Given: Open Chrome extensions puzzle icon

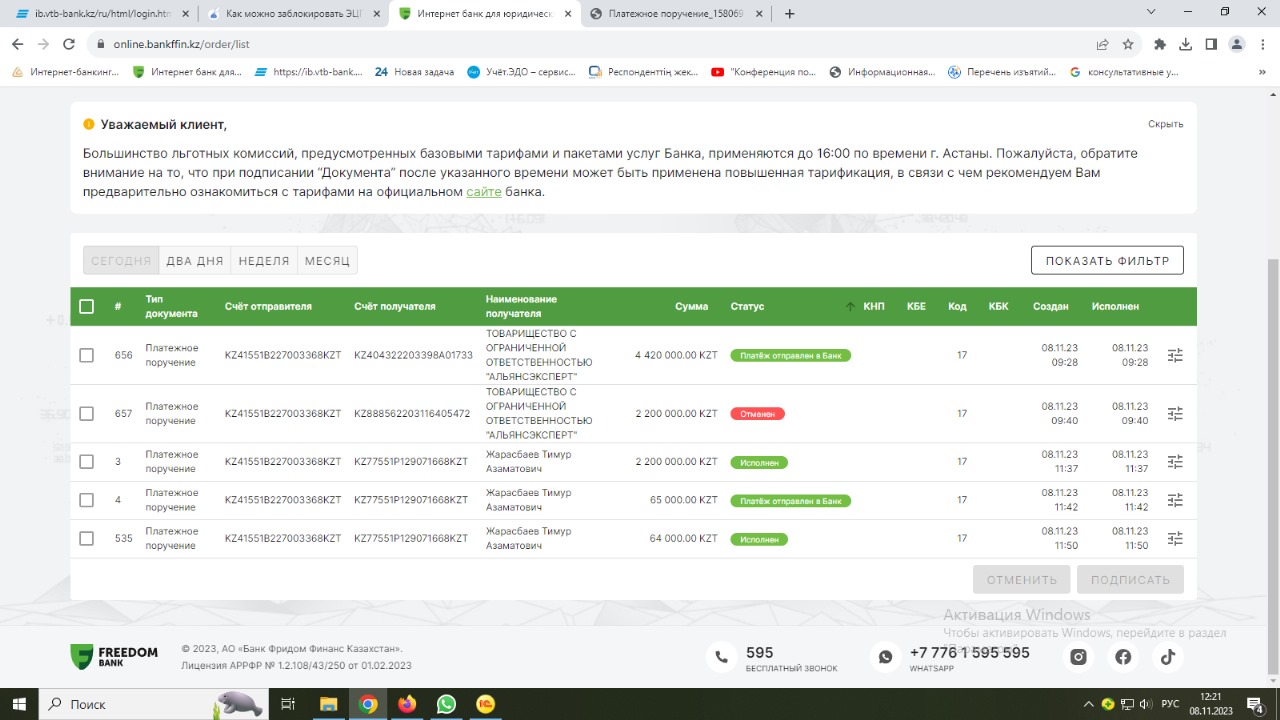Looking at the screenshot, I should click(x=1160, y=44).
